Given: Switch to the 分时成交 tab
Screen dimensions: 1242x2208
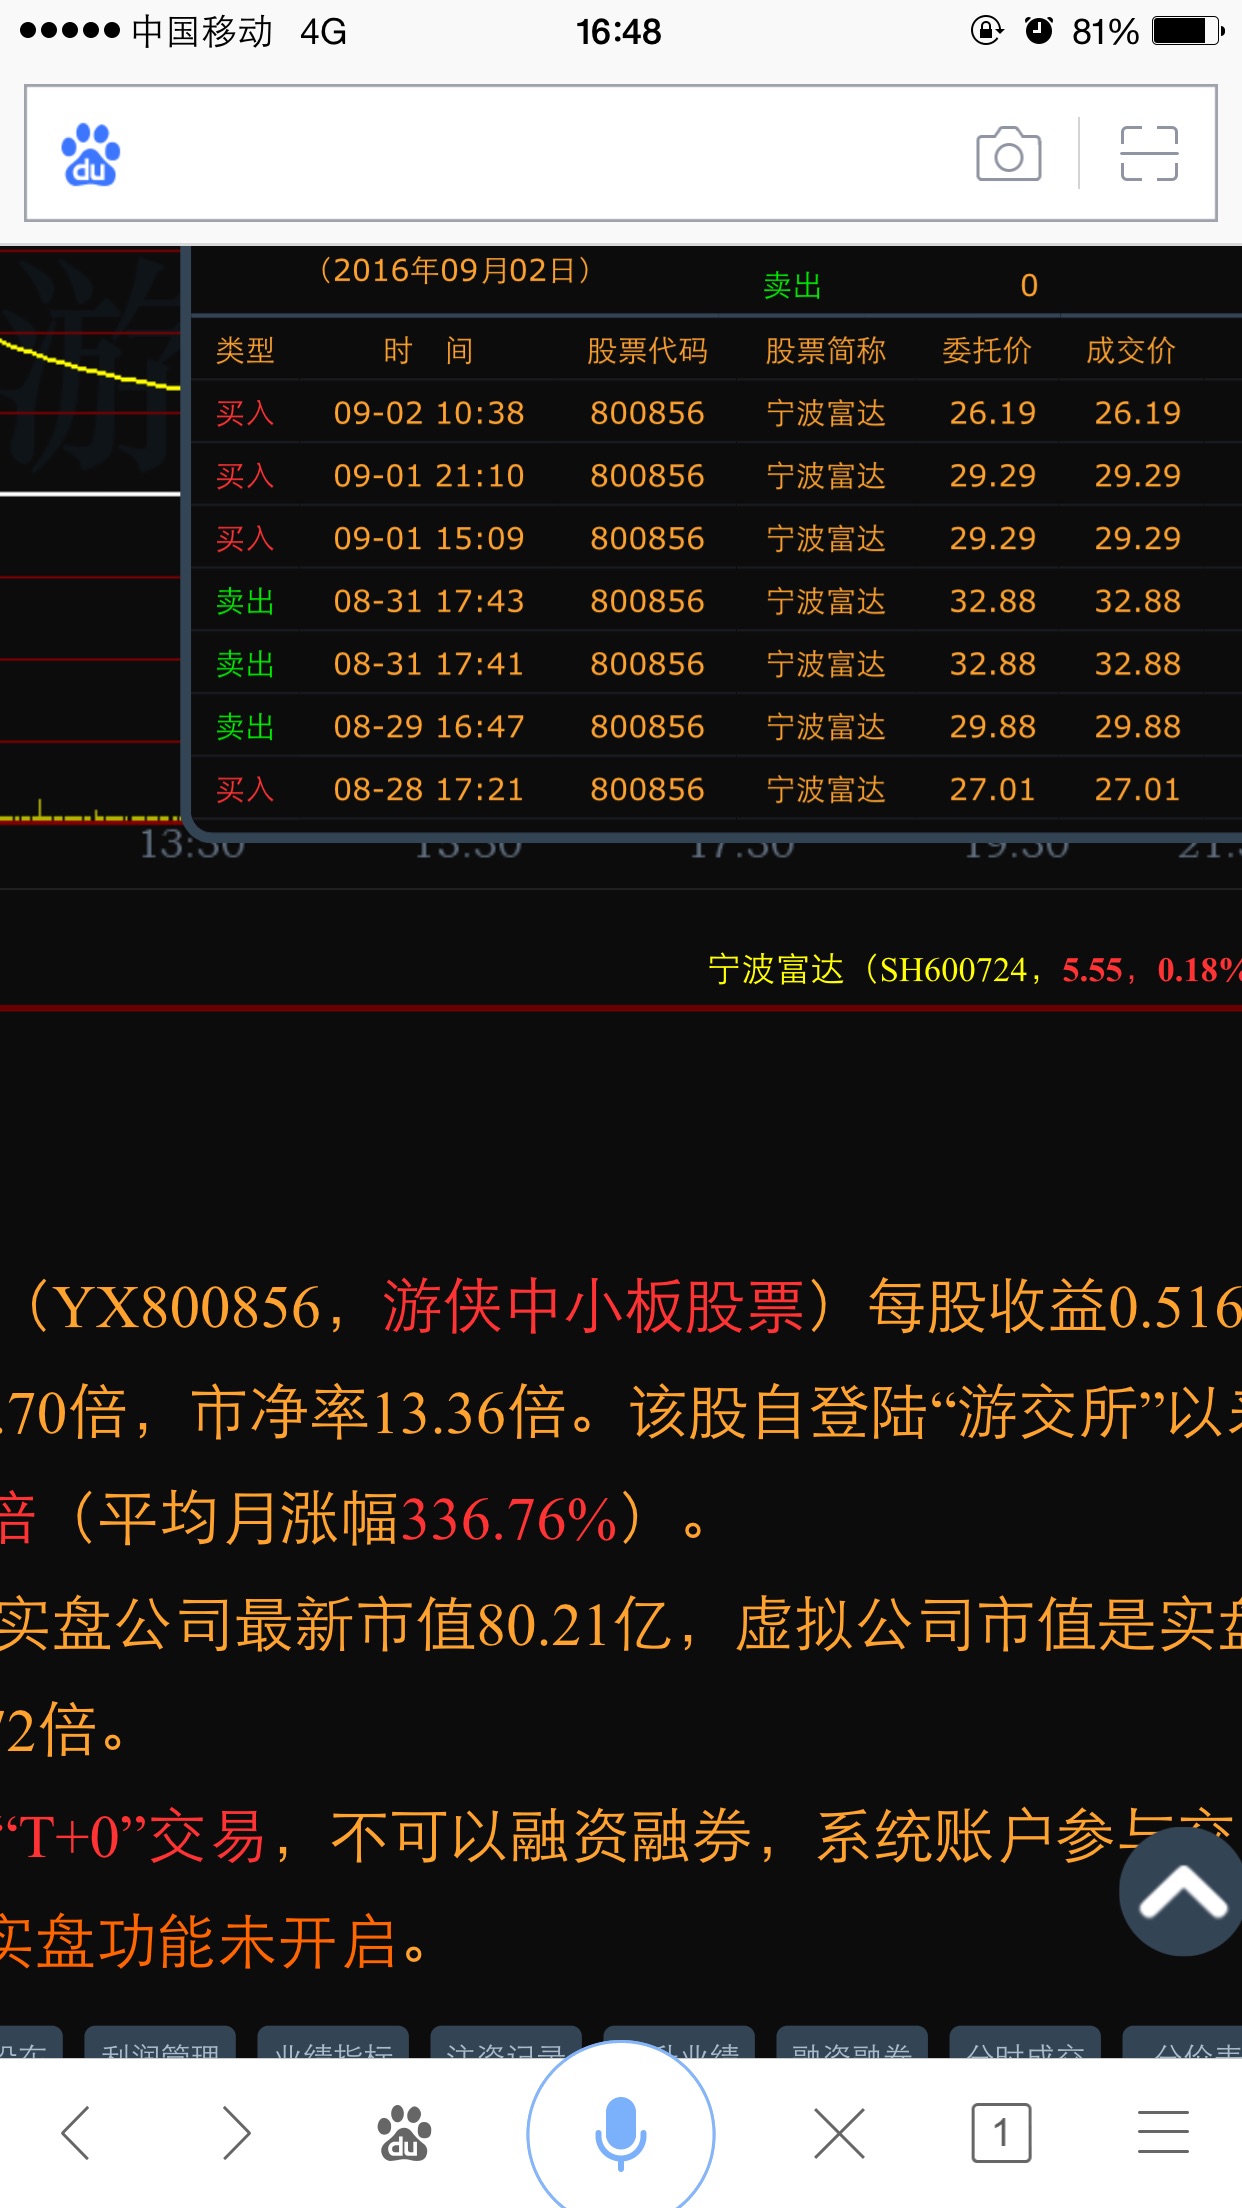Looking at the screenshot, I should [x=1024, y=2044].
